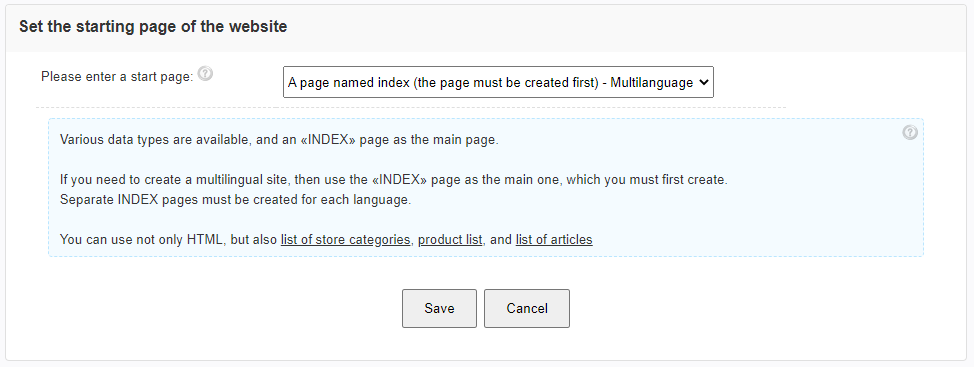
Task: Open list of store categories link
Action: click(345, 239)
